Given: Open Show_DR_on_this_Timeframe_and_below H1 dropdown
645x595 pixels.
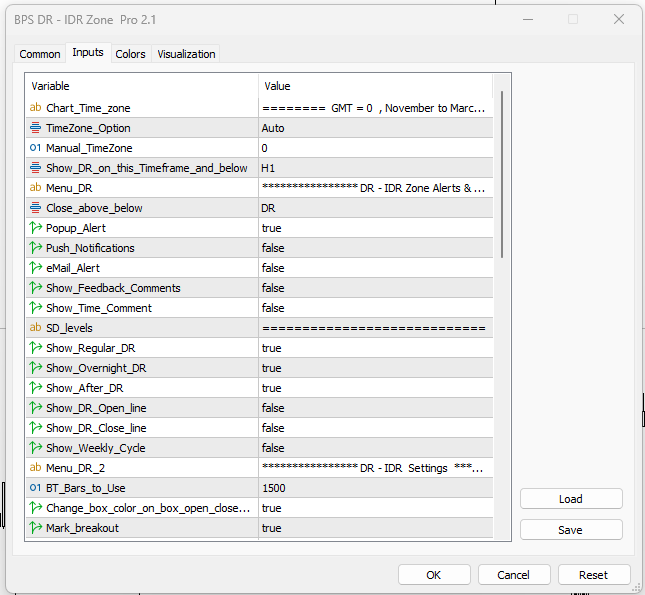Looking at the screenshot, I should [x=375, y=168].
